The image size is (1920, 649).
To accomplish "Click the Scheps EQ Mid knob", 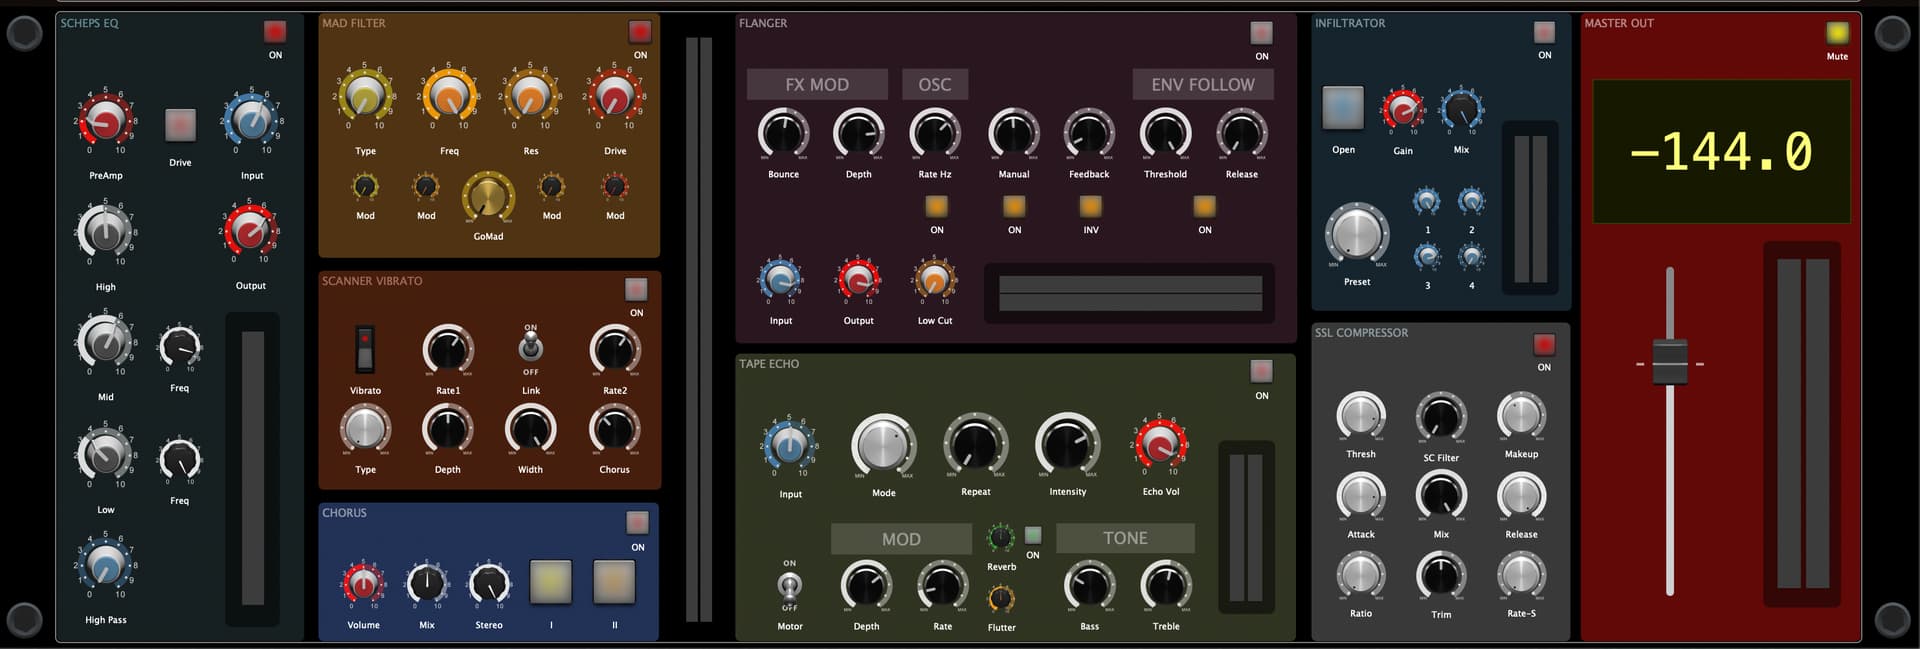I will click(x=105, y=342).
